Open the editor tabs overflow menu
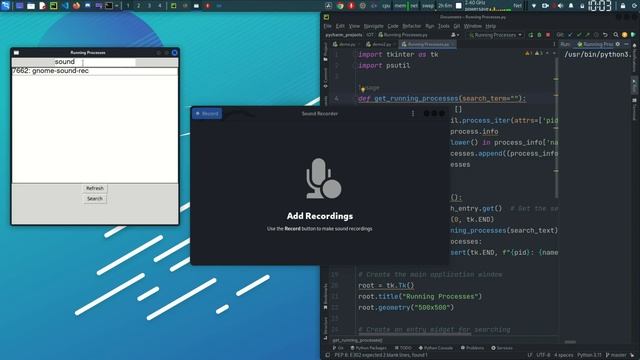This screenshot has width=640, height=360. click(554, 44)
